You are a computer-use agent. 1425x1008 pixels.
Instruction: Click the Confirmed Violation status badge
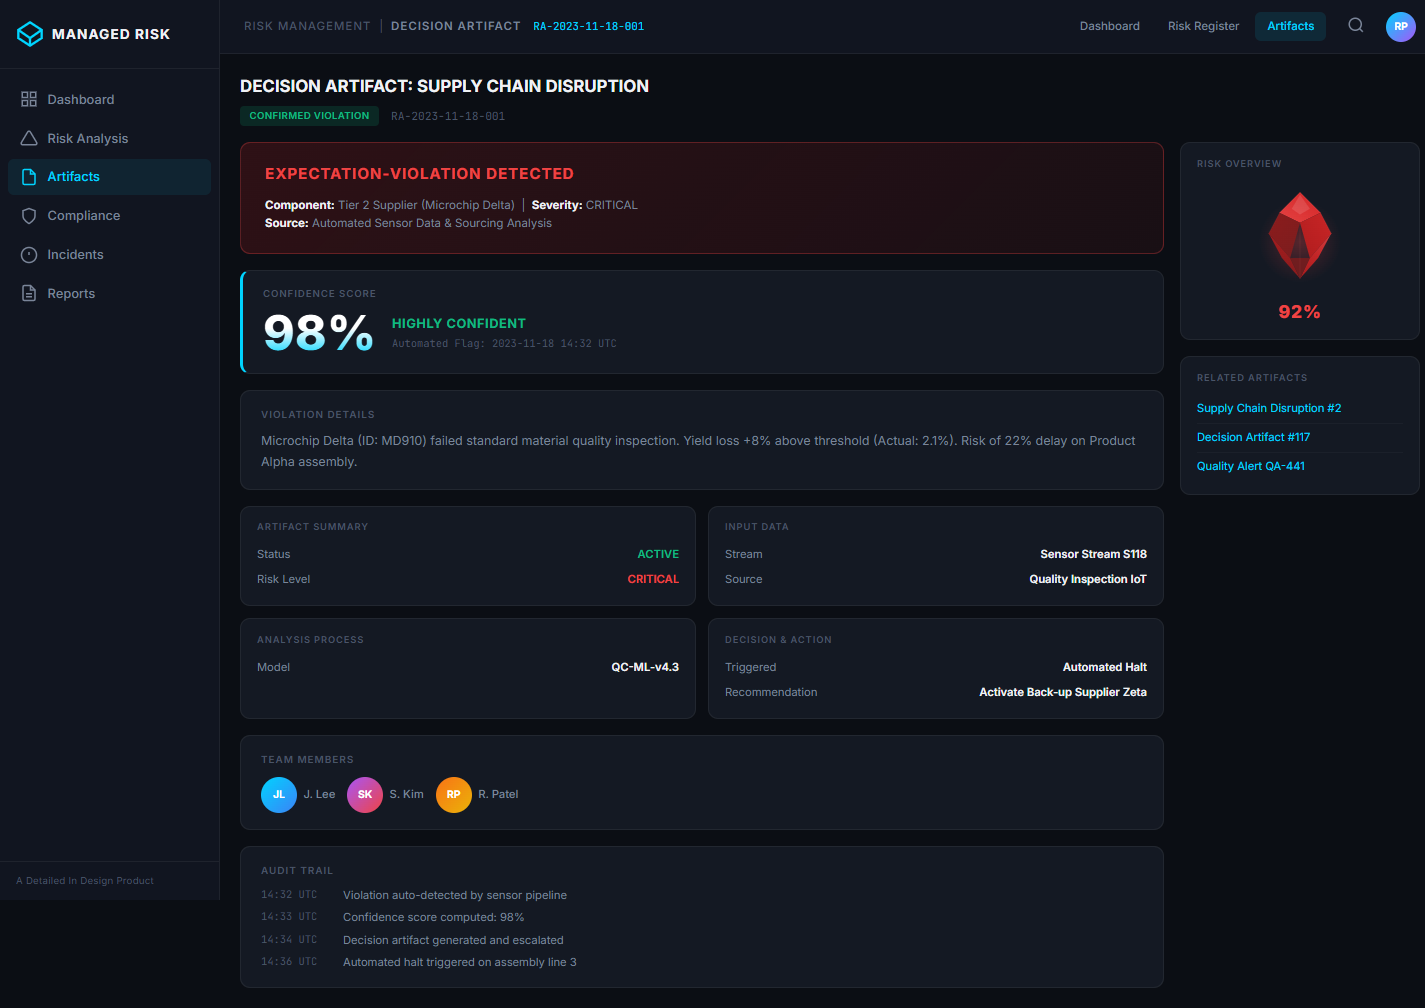(x=309, y=116)
